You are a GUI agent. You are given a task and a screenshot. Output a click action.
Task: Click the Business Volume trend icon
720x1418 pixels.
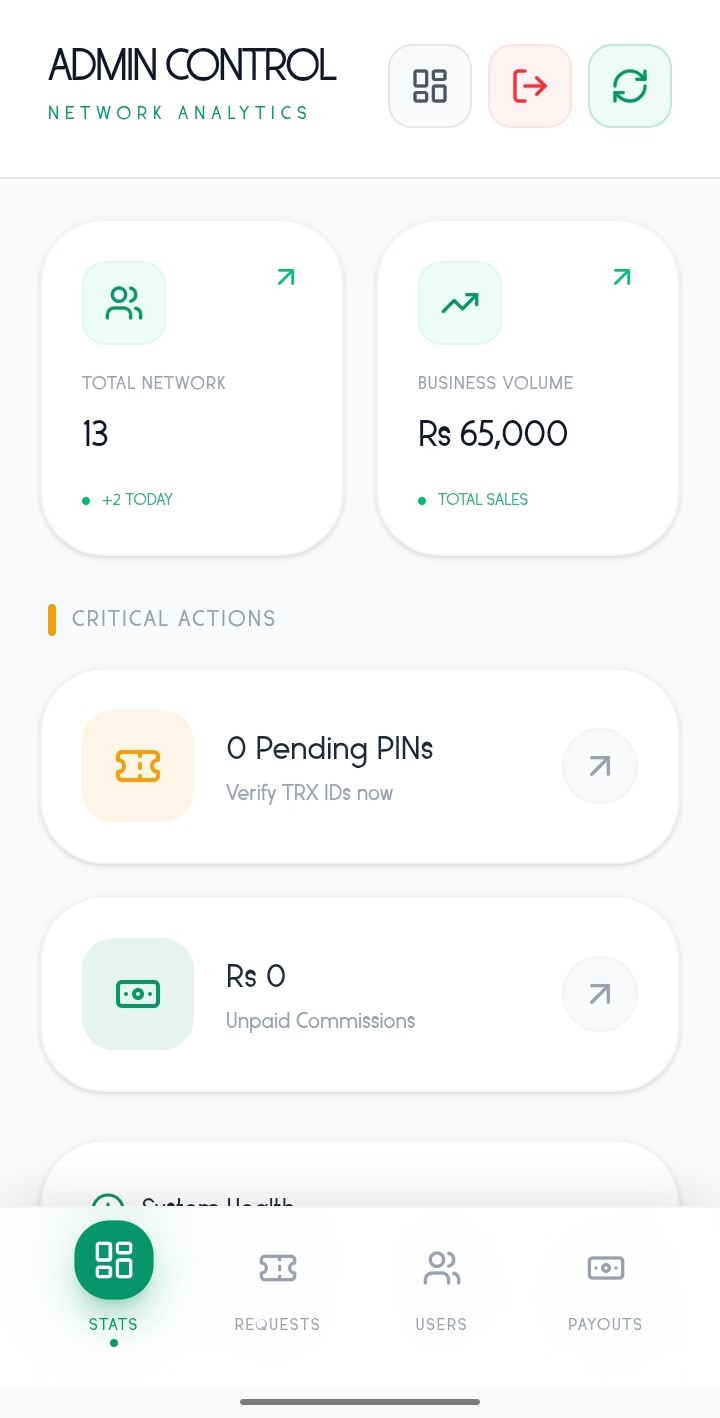(460, 303)
